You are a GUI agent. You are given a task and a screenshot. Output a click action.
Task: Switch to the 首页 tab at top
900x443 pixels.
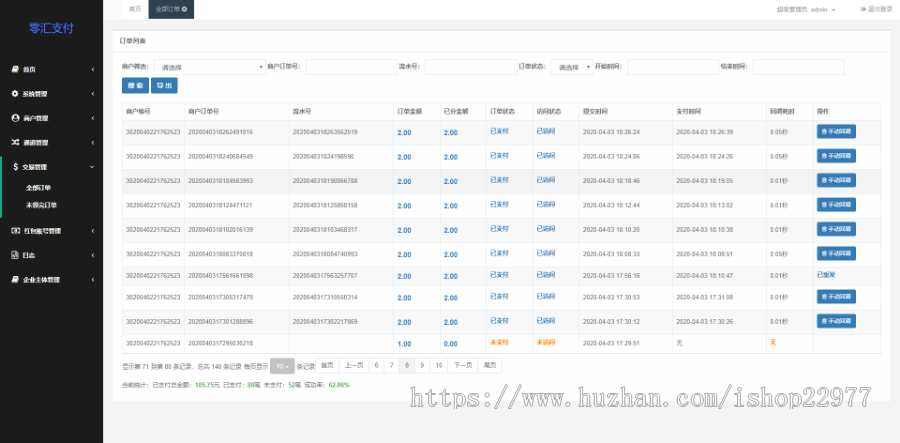tap(135, 9)
